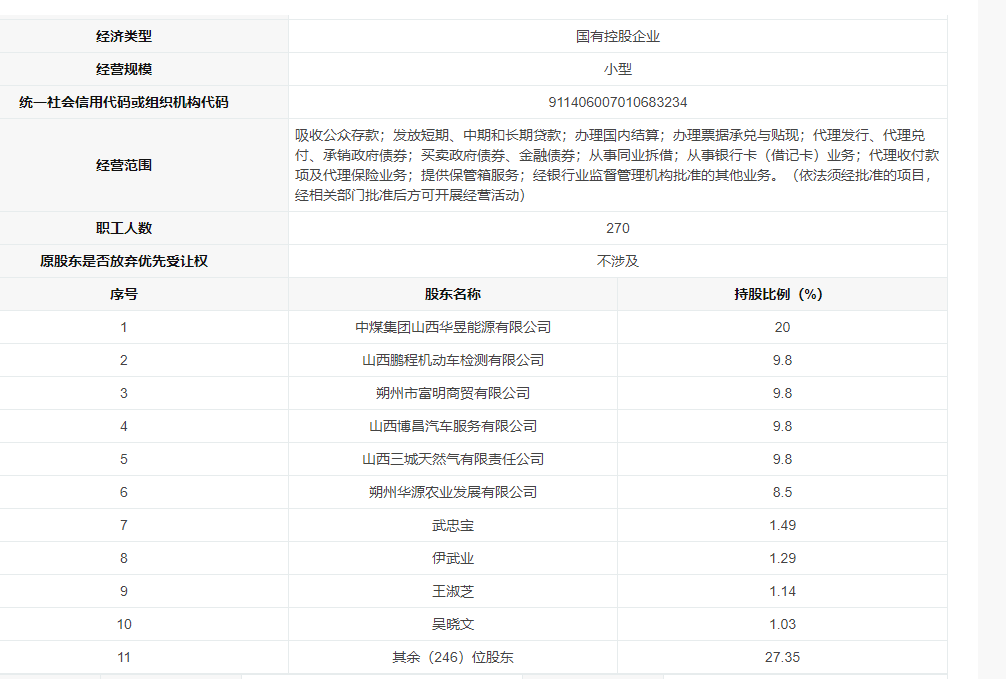This screenshot has width=1006, height=679.
Task: Click the 职工人数 label
Action: coord(124,228)
